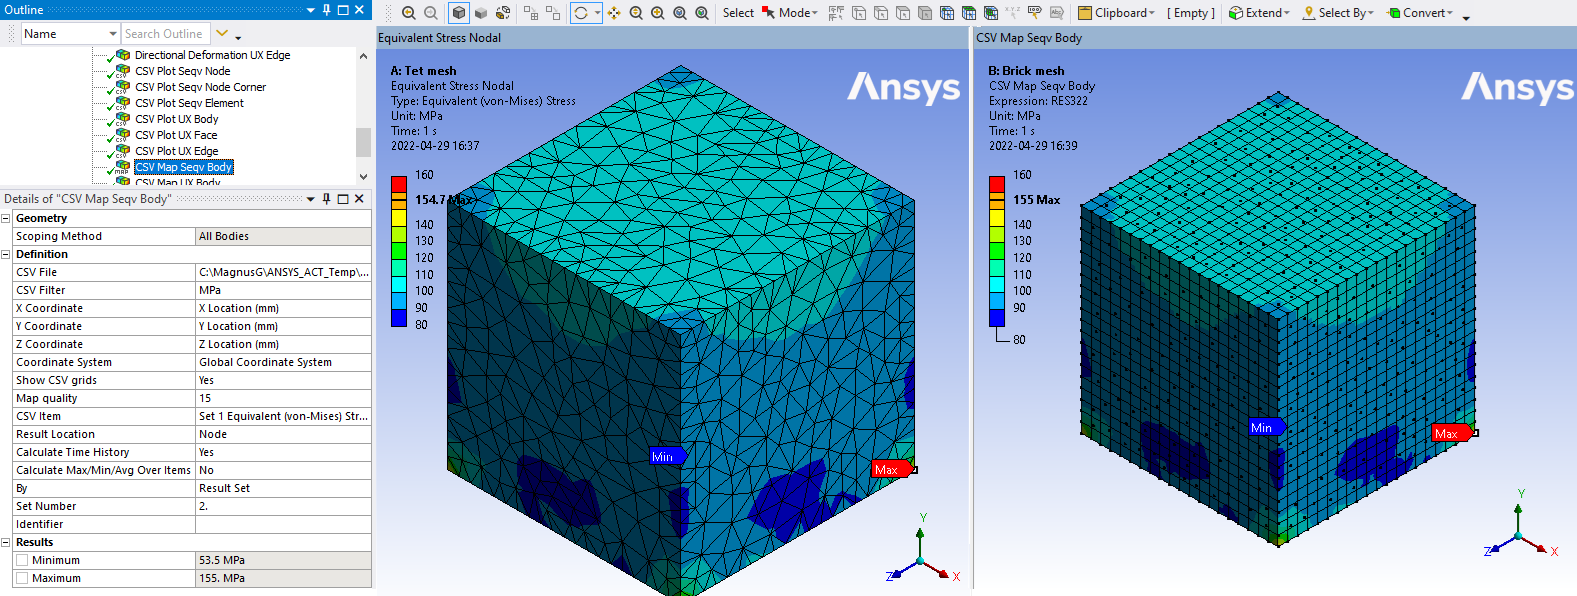Viewport: 1577px width, 596px height.
Task: Click the Select mode red arrow icon
Action: coord(768,13)
